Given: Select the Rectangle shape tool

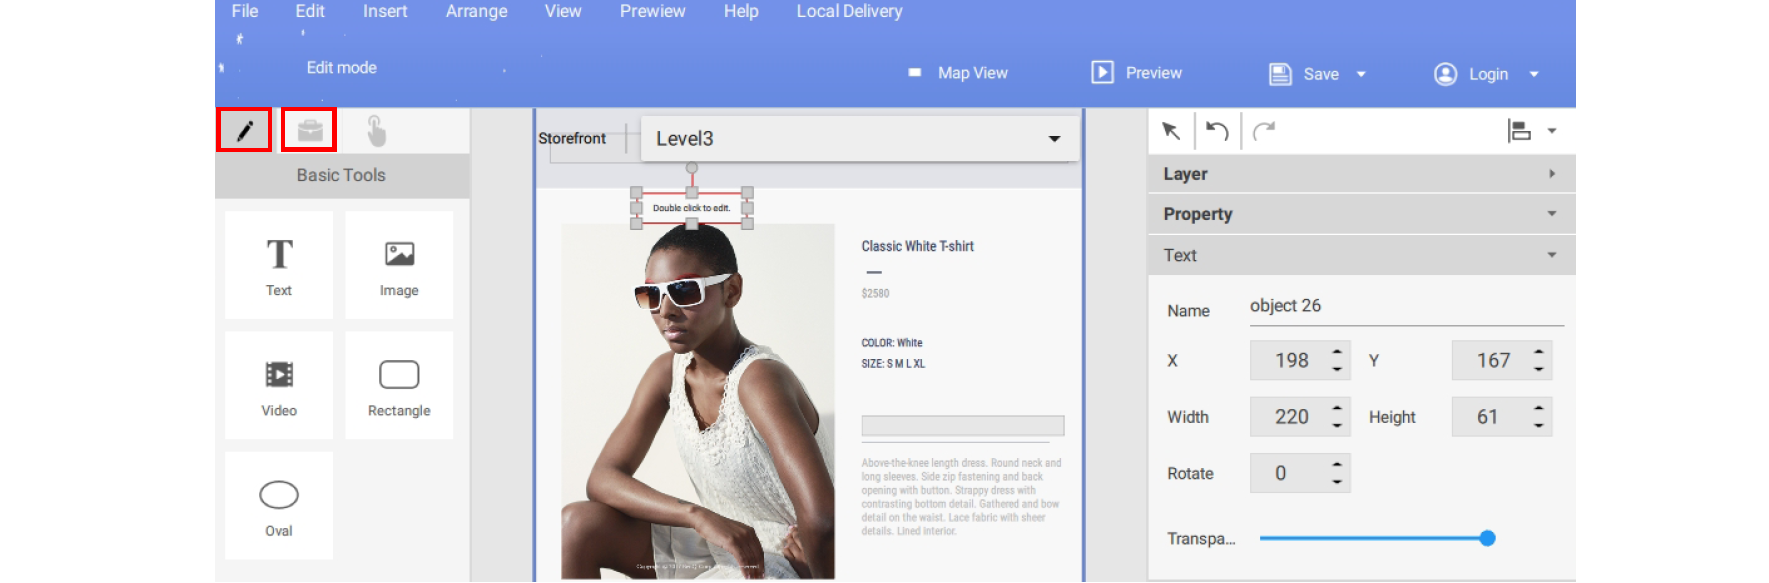Looking at the screenshot, I should coord(399,386).
